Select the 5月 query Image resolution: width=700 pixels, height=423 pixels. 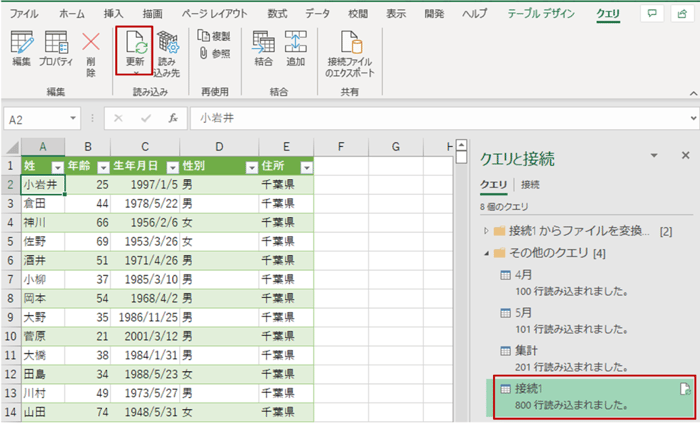[589, 321]
